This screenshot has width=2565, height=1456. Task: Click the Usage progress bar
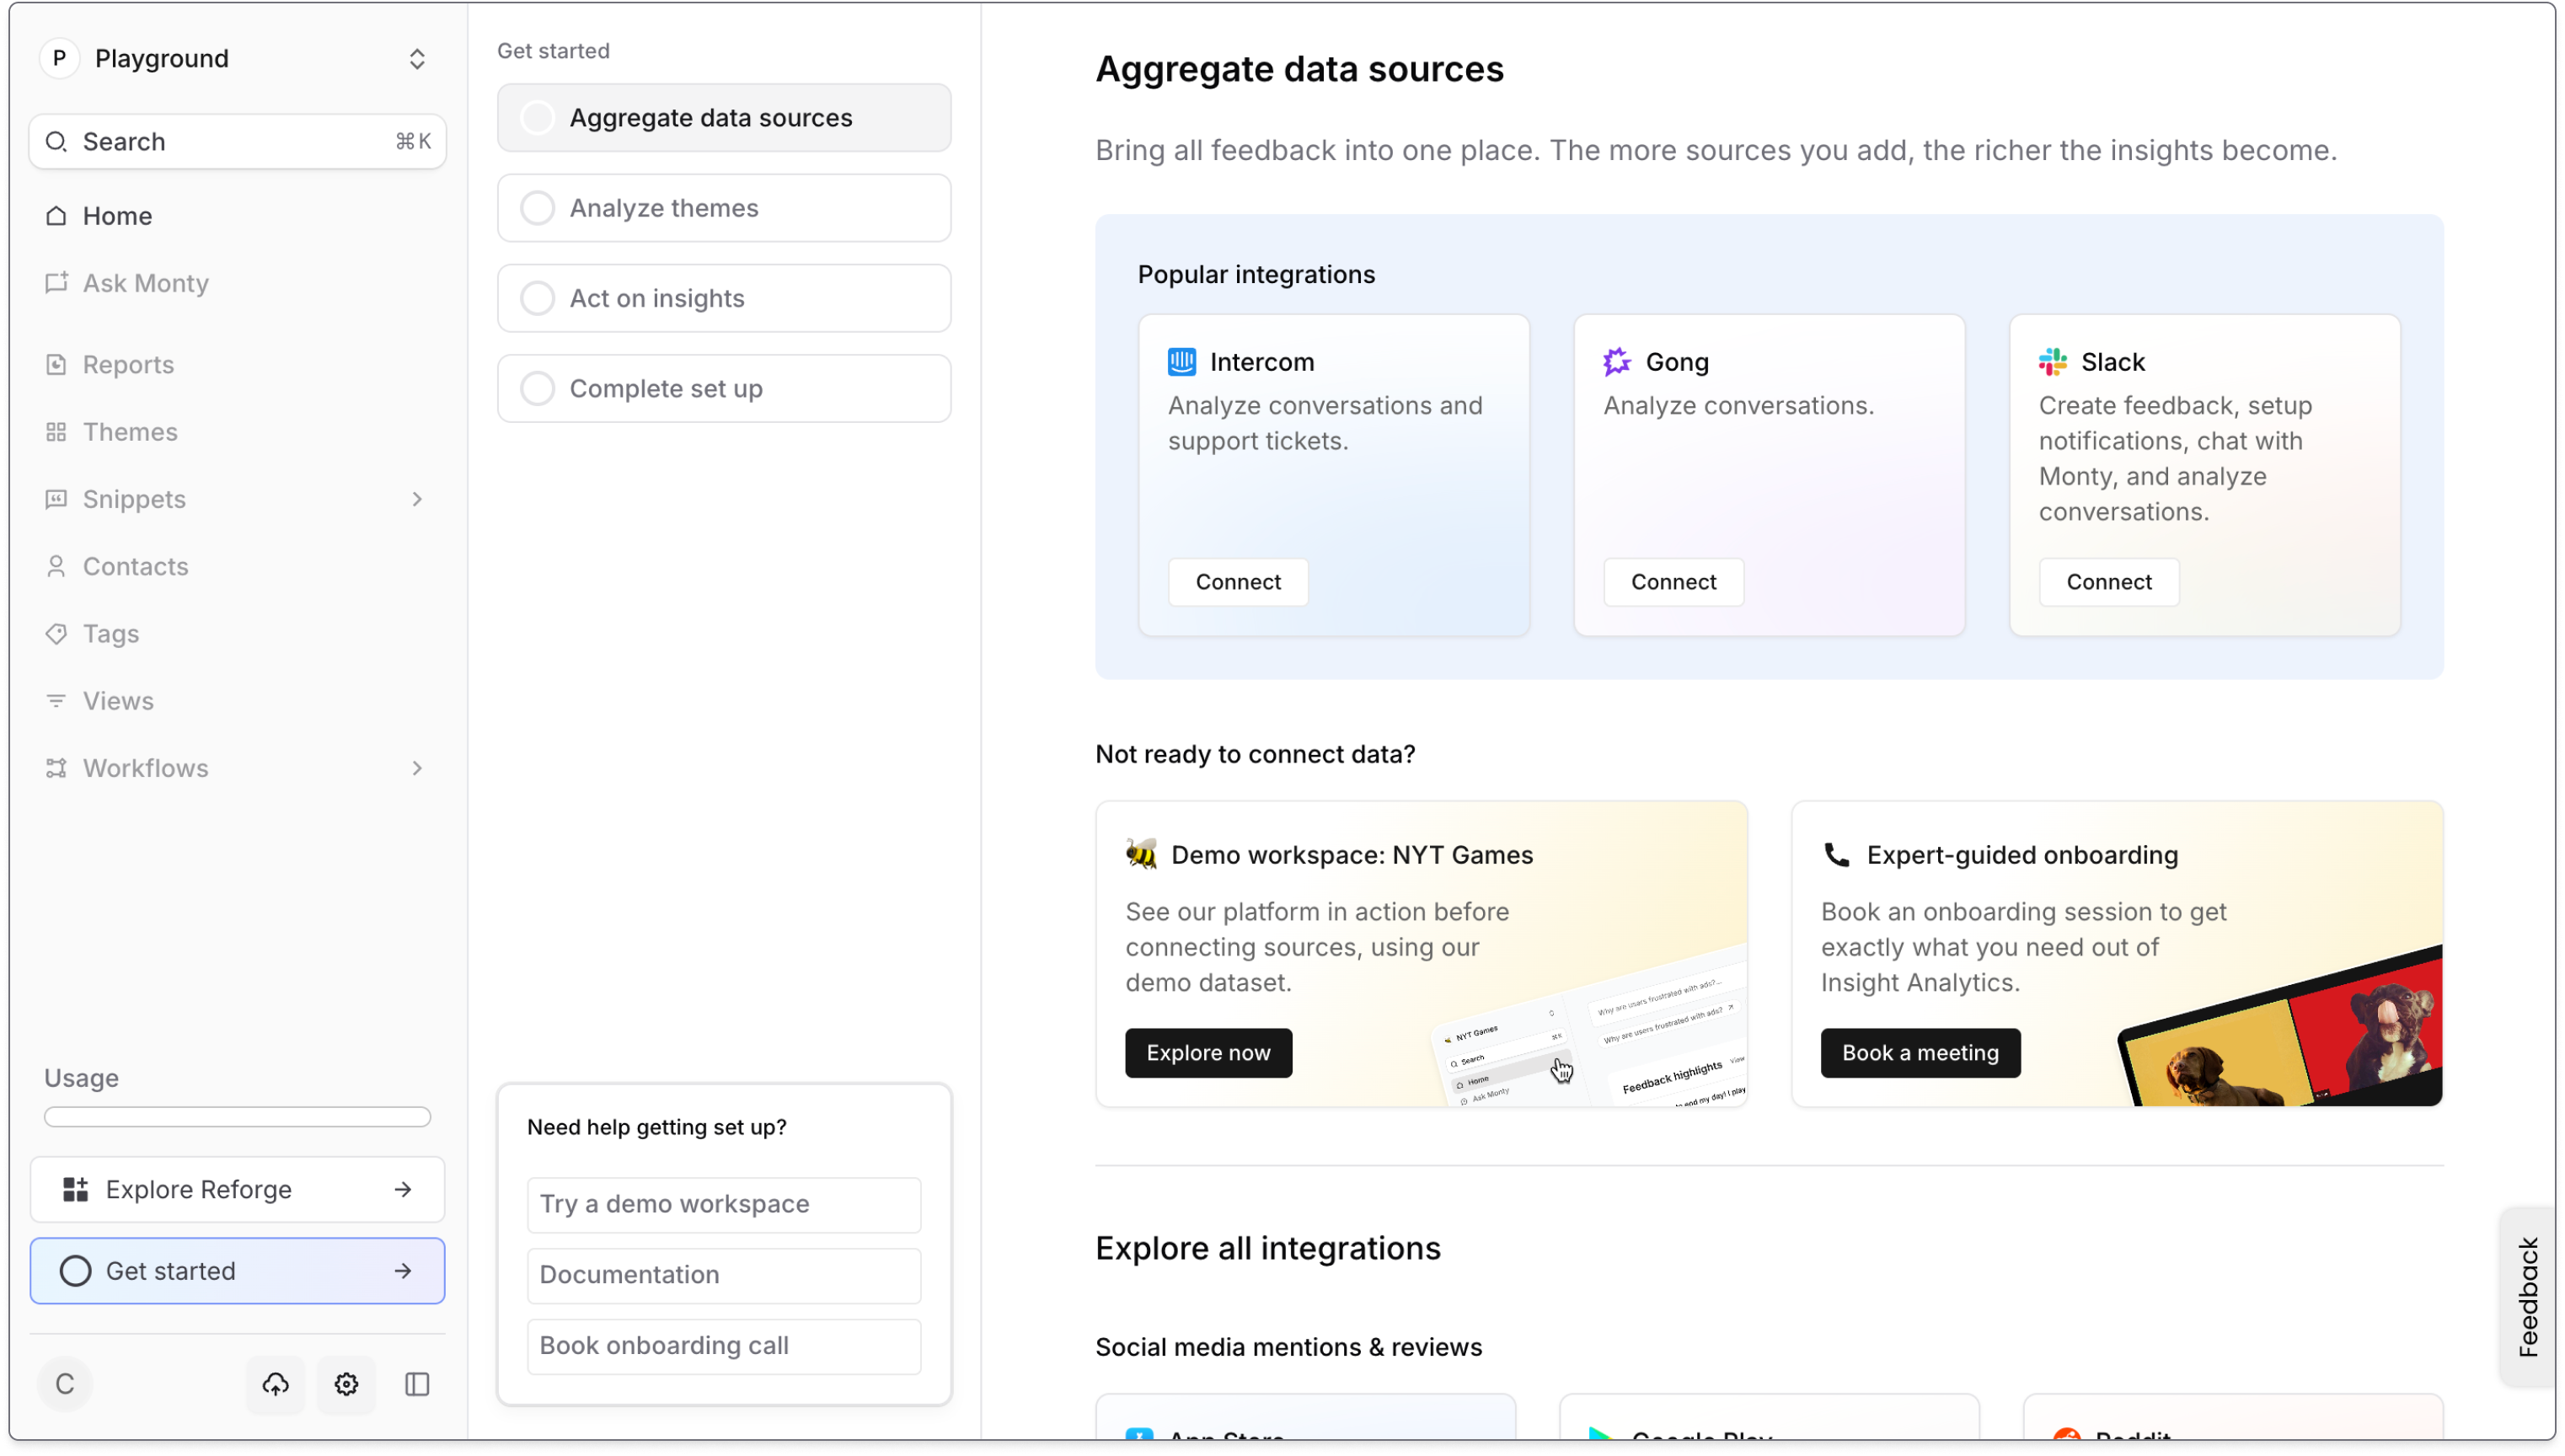tap(238, 1117)
